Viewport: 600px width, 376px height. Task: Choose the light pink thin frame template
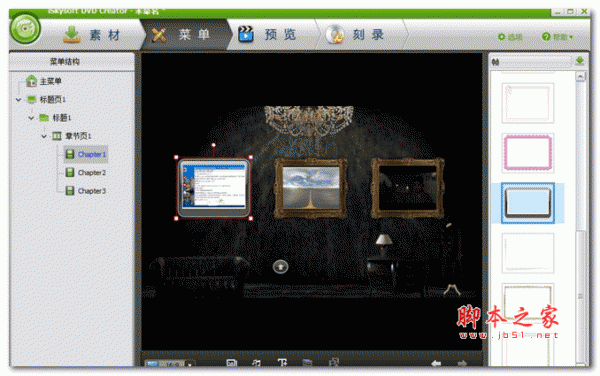528,103
